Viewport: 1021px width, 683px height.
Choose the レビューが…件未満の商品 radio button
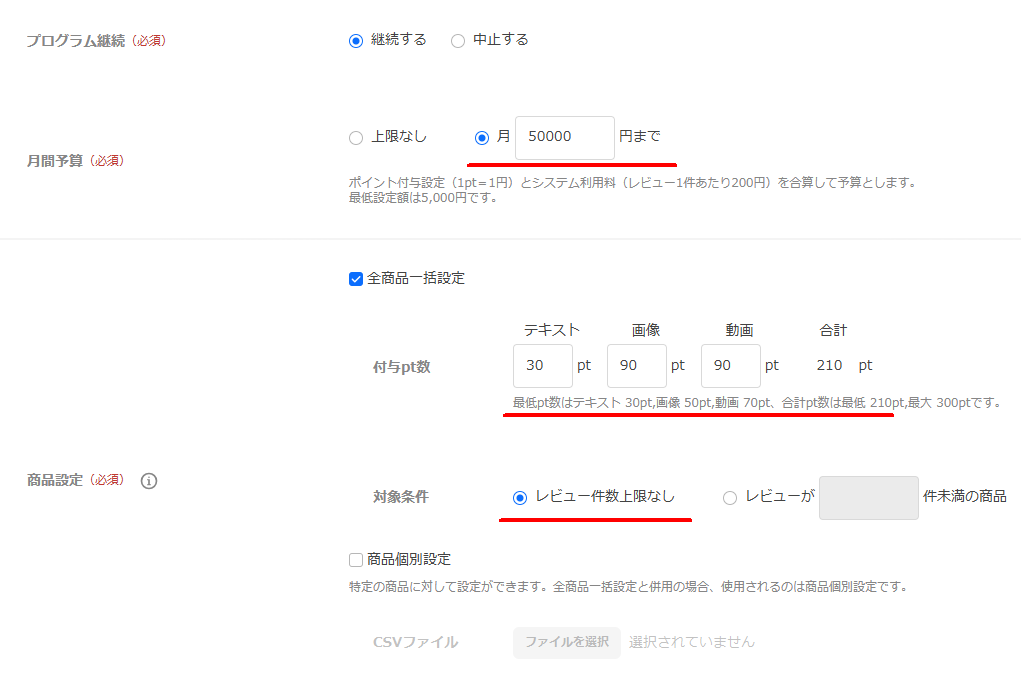(x=730, y=498)
